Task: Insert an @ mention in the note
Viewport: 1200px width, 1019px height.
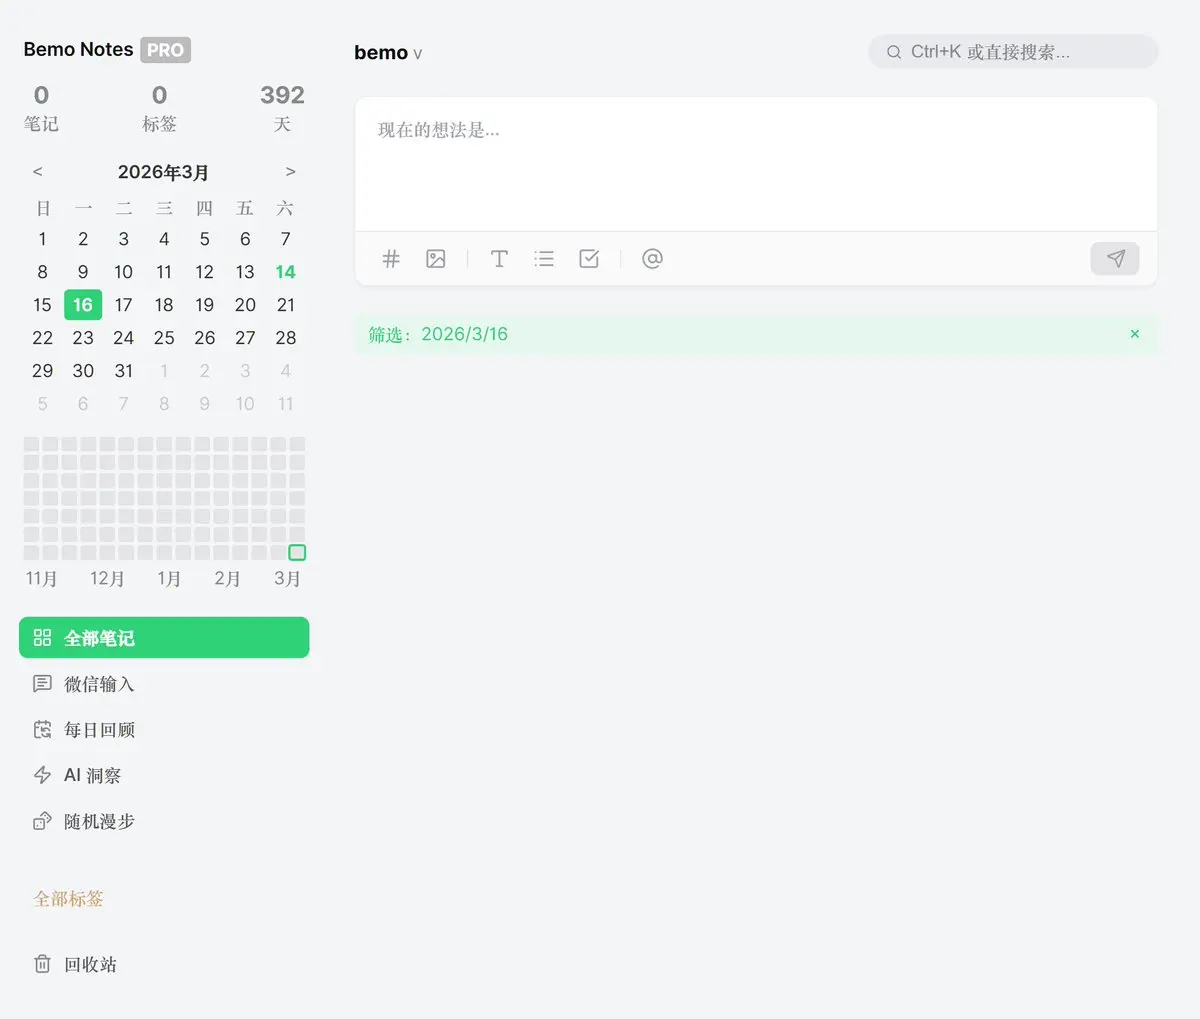Action: tap(652, 259)
